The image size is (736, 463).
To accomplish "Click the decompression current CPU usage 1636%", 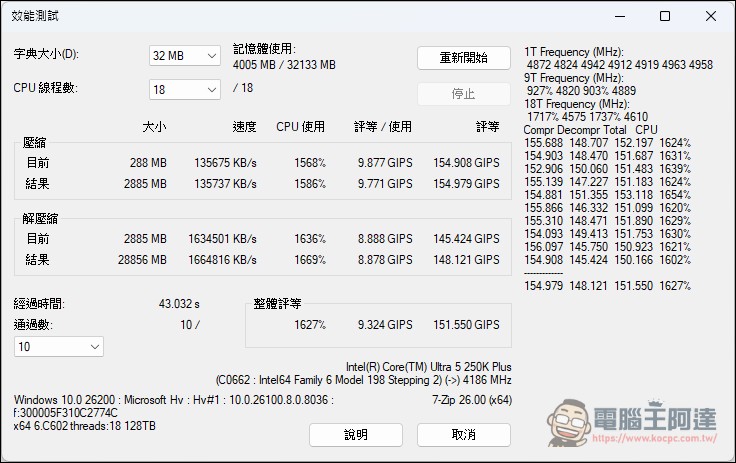I will click(310, 239).
